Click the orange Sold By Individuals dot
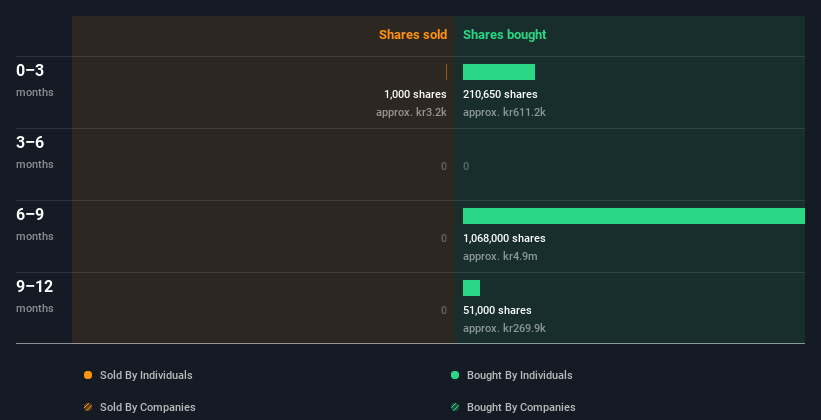This screenshot has width=821, height=420. pos(88,375)
